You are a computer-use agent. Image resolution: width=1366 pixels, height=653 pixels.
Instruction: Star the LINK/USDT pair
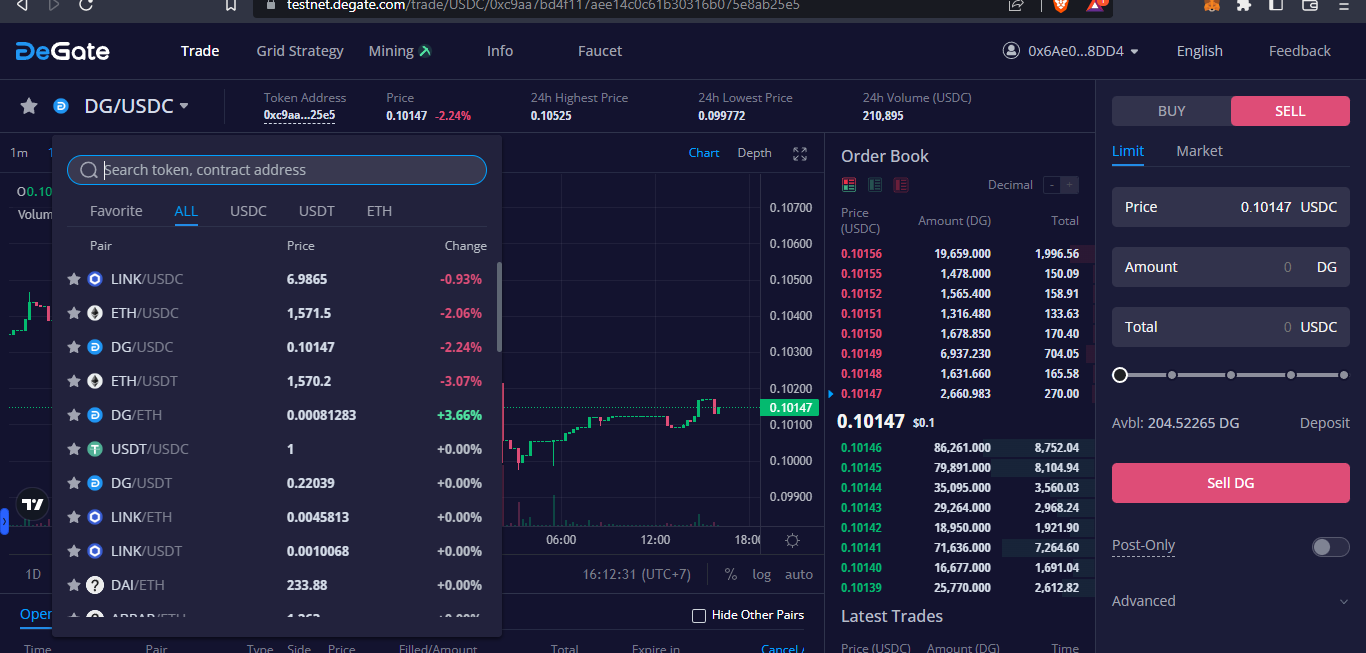(74, 551)
